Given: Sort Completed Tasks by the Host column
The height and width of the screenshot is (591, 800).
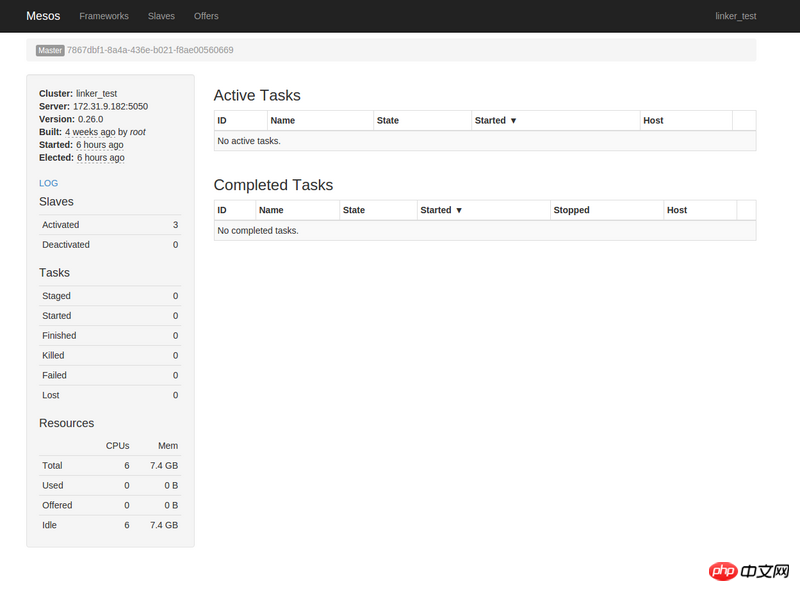Looking at the screenshot, I should [677, 210].
